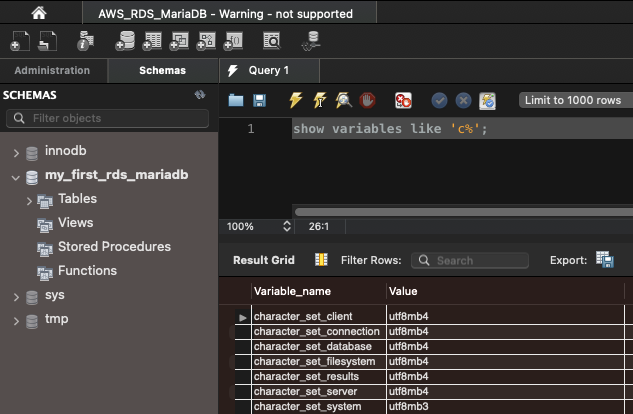Create a new SQL tab icon

coord(20,41)
